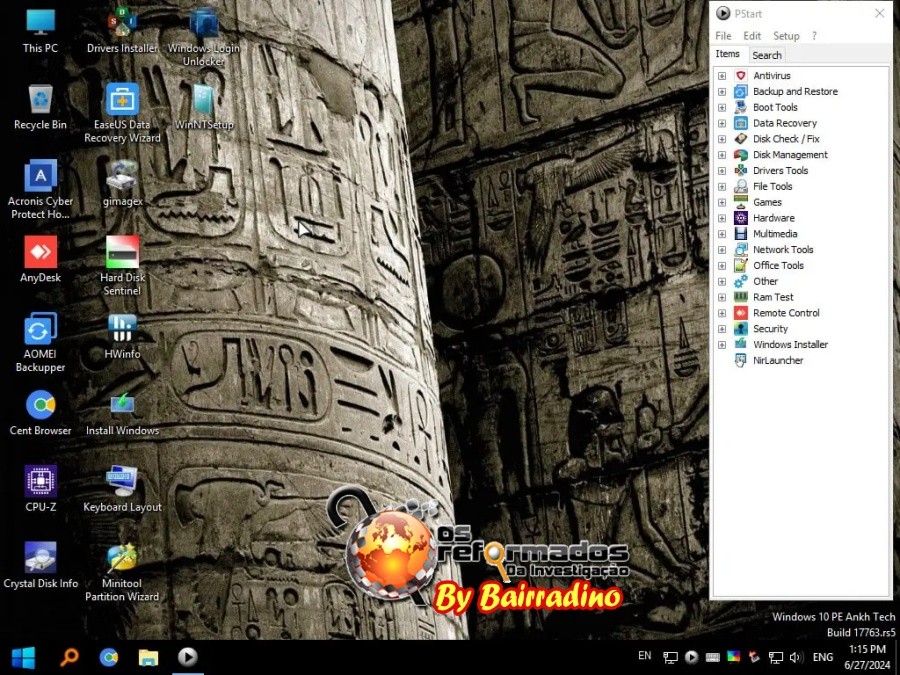Click the Ram Test memory icon in PStart

click(x=741, y=297)
